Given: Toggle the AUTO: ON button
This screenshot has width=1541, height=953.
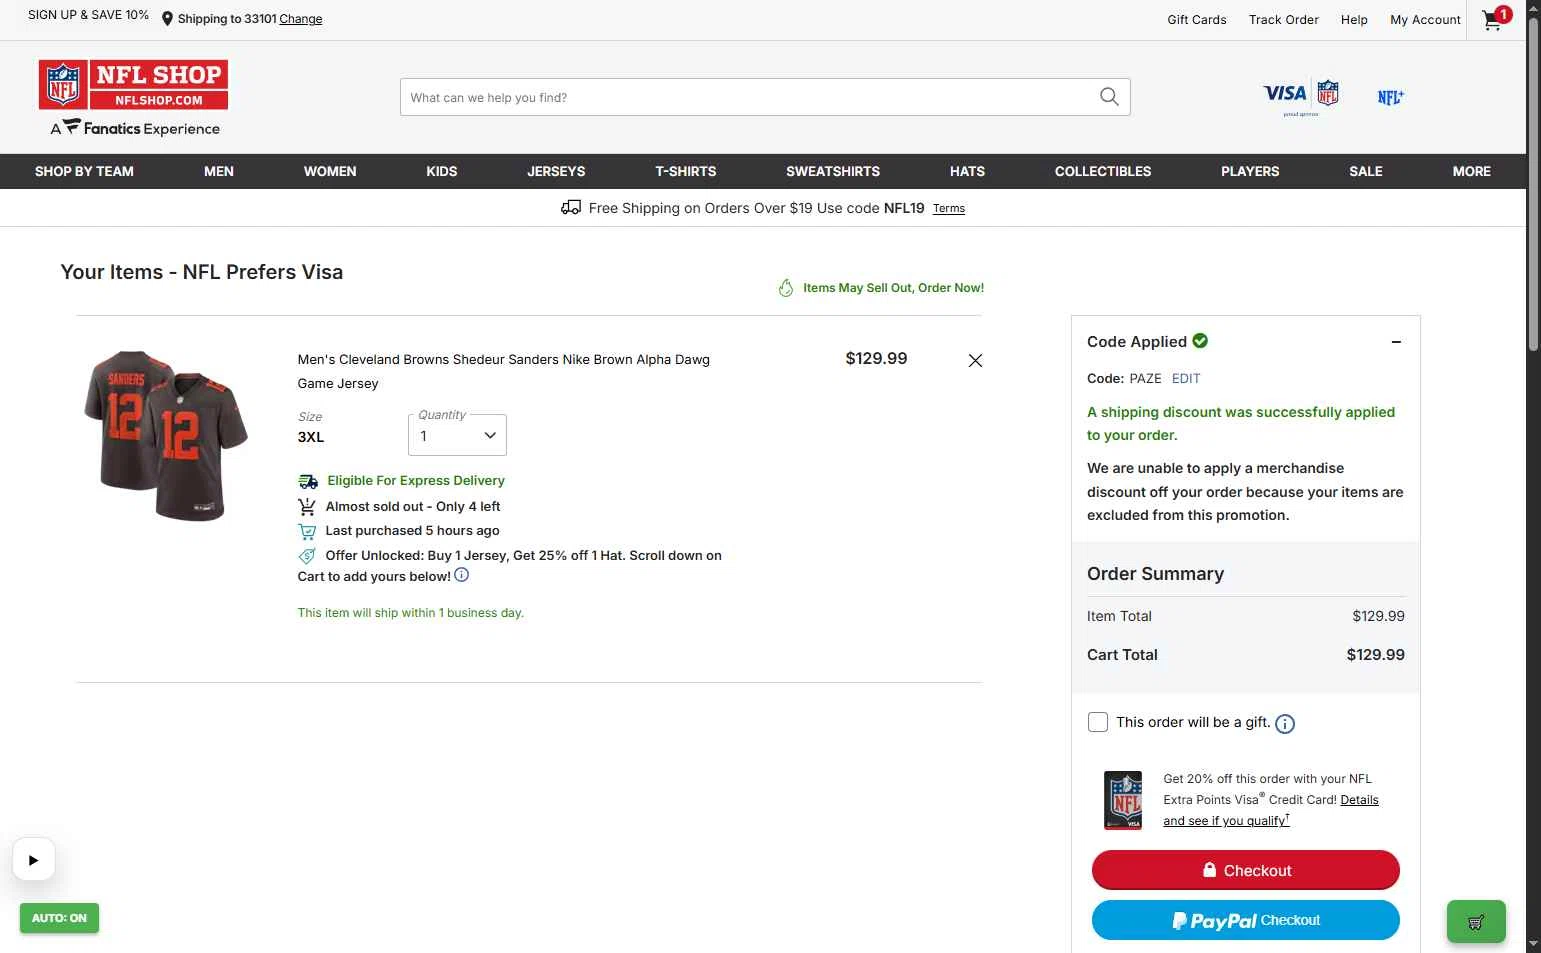Looking at the screenshot, I should click(59, 918).
